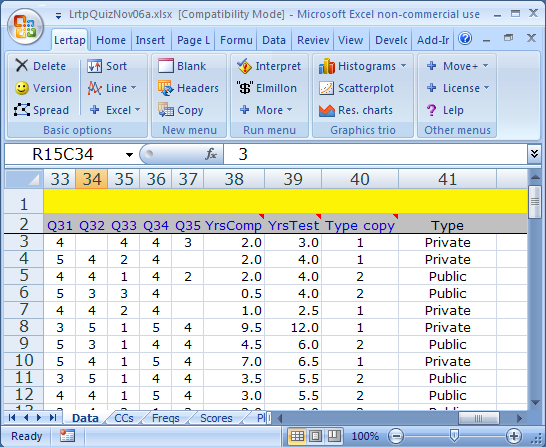Click the macro record icon in status bar

click(x=67, y=436)
